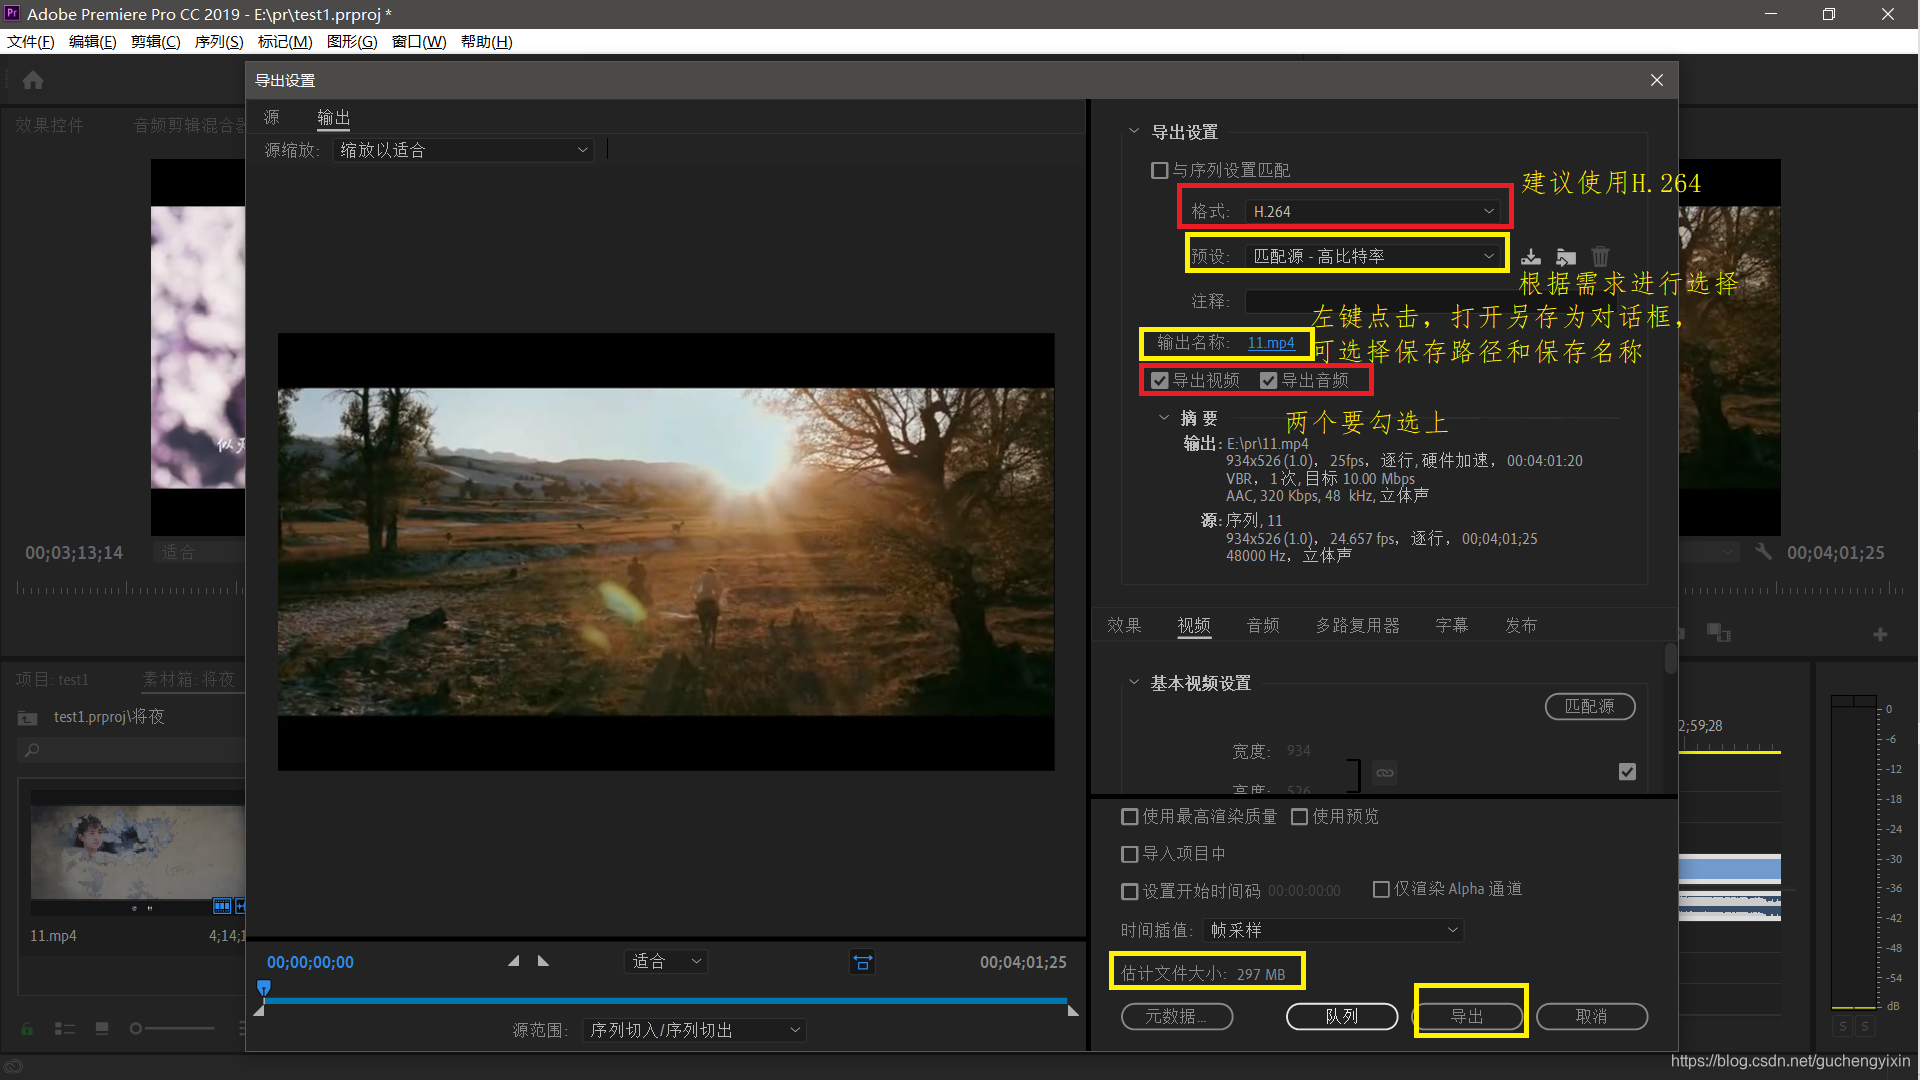This screenshot has width=1920, height=1080.
Task: Enable Set Start Timecode checkbox
Action: point(1130,891)
